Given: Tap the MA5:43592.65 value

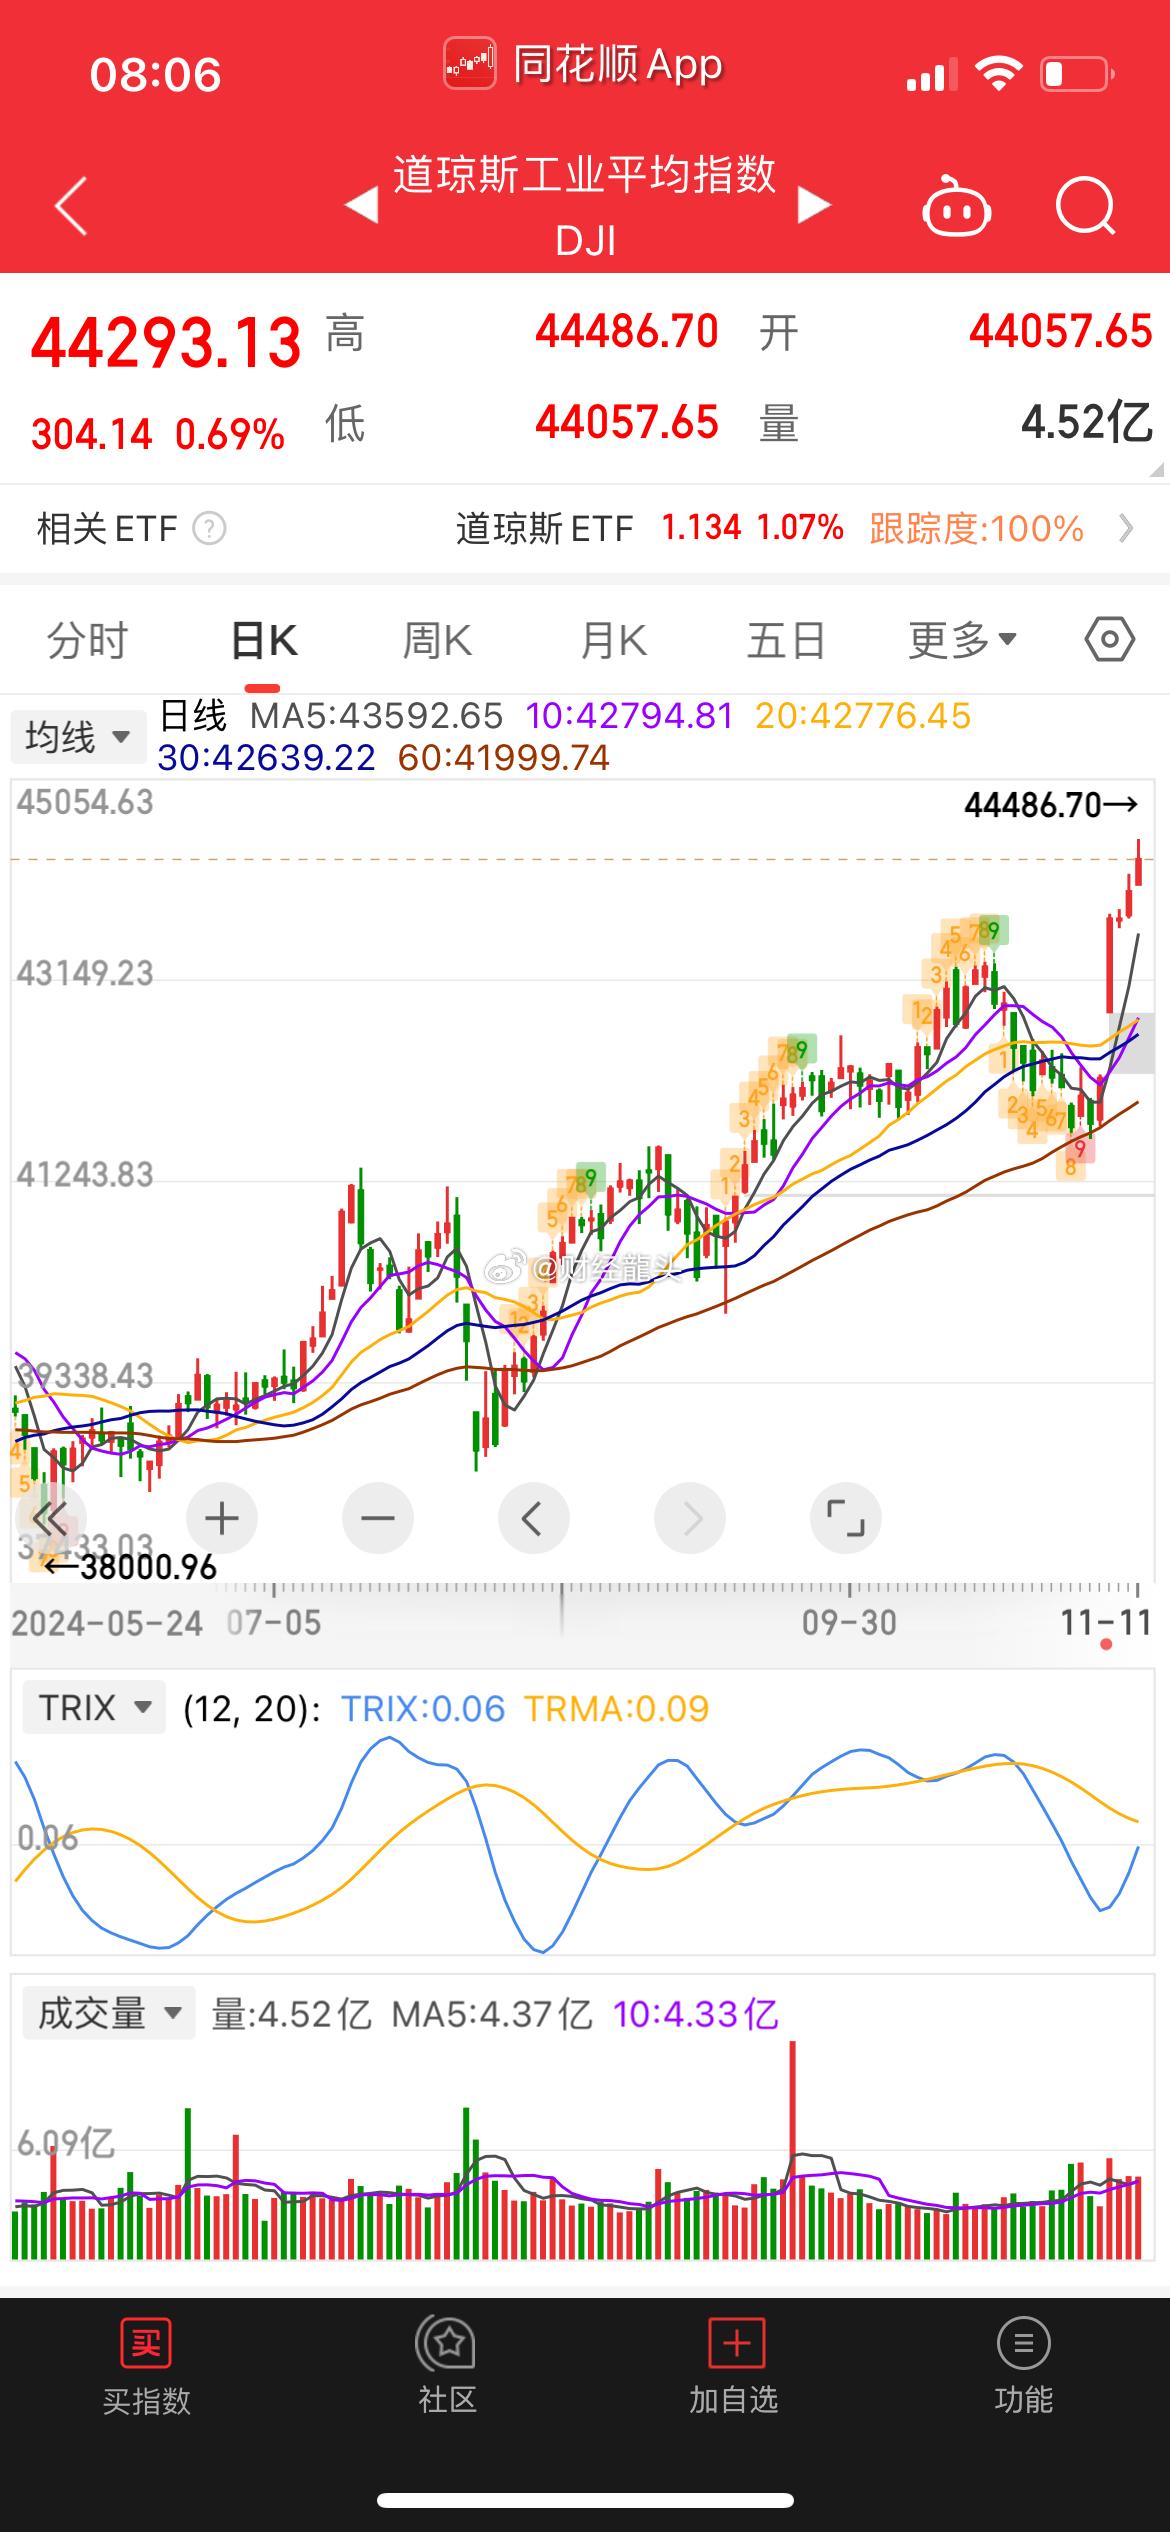Looking at the screenshot, I should (x=376, y=716).
